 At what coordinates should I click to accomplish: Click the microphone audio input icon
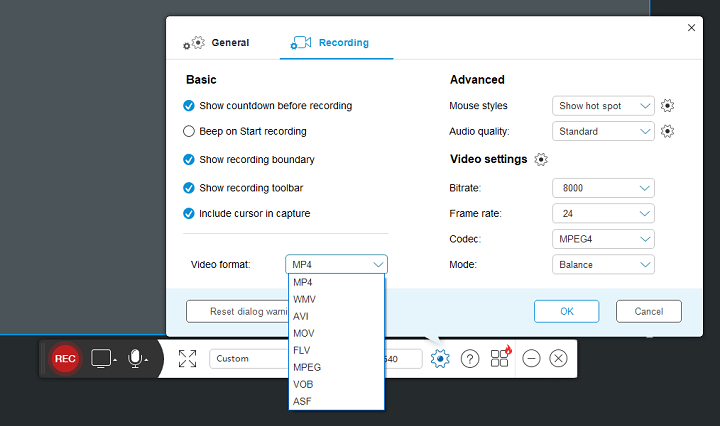(x=135, y=359)
